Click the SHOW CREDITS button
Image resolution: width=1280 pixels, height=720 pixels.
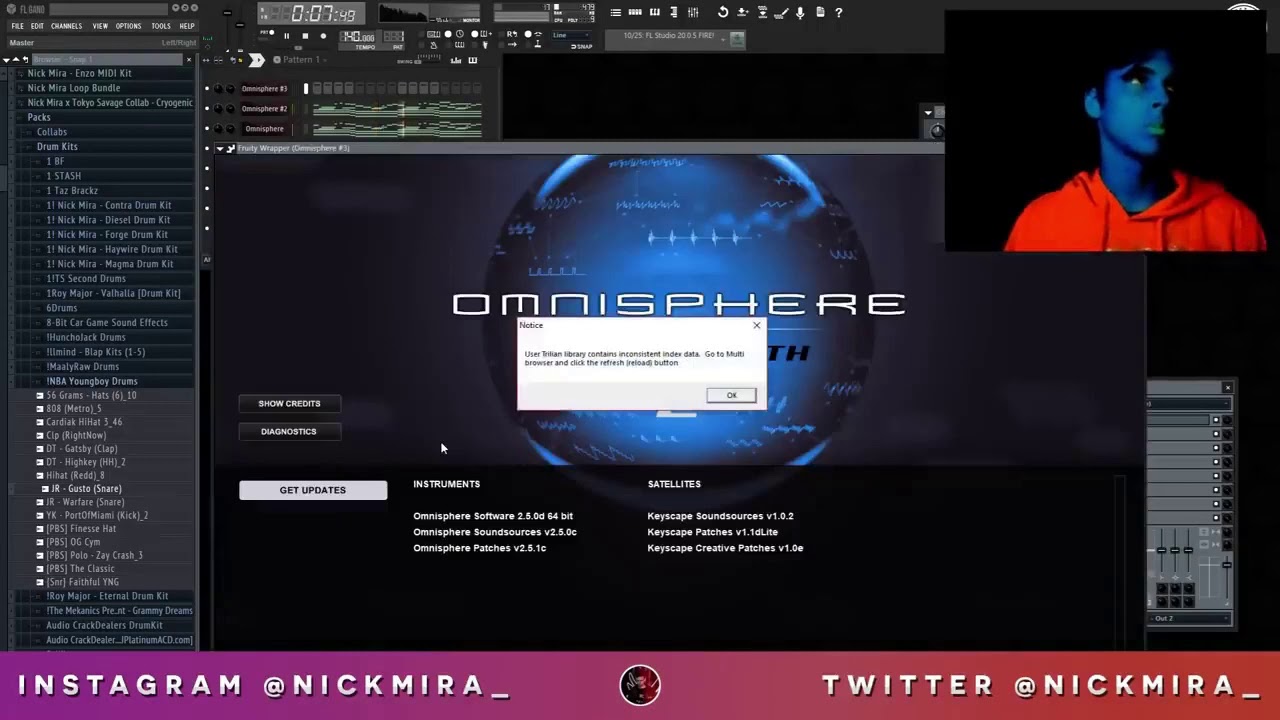click(289, 403)
